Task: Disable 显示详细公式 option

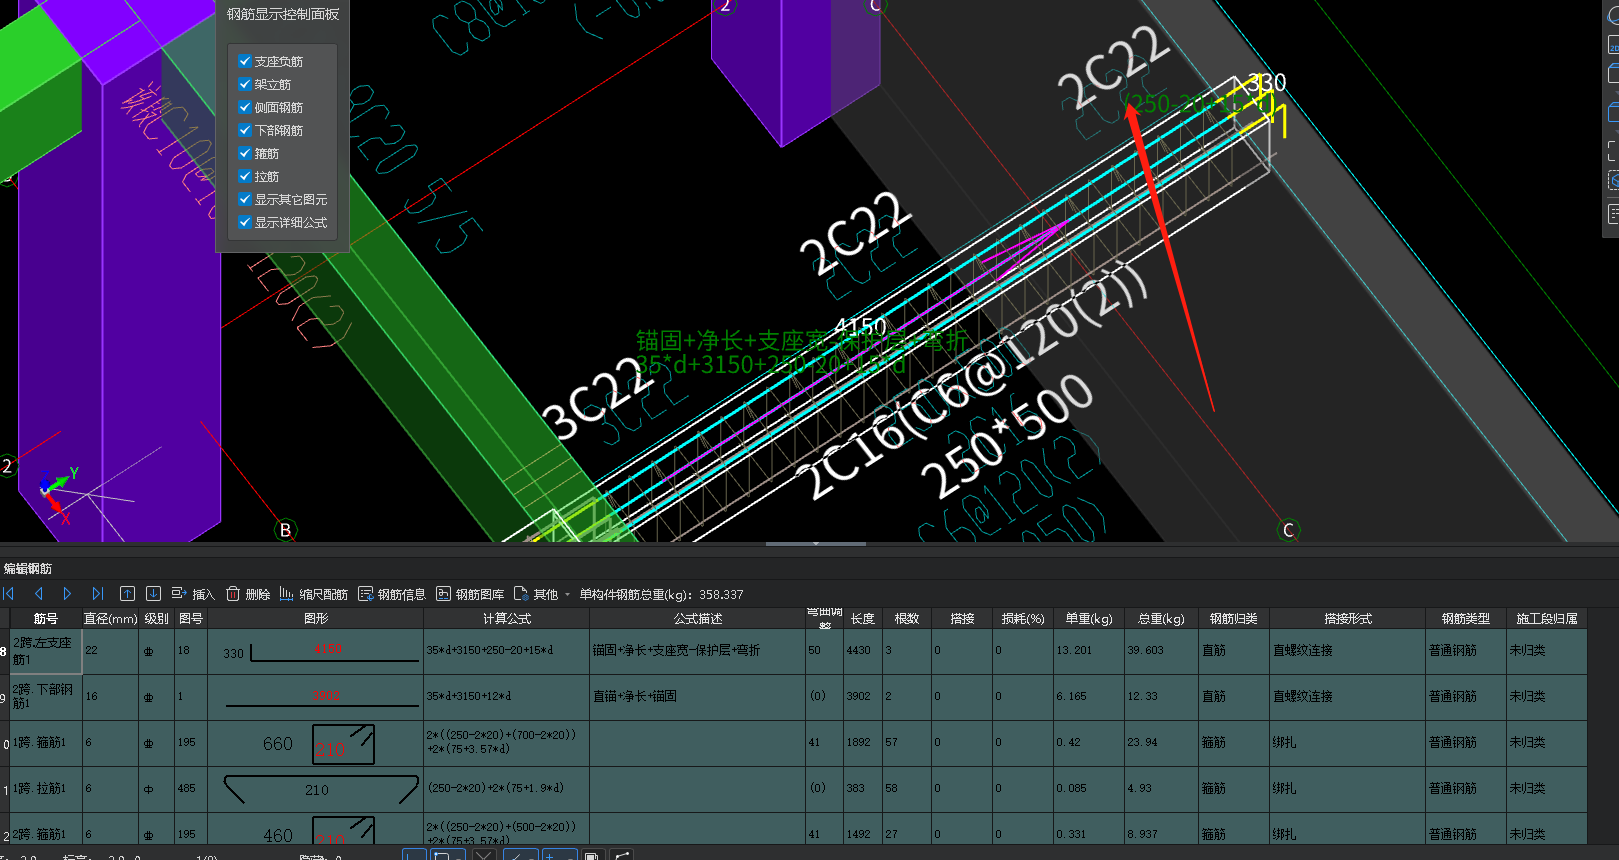Action: pos(245,222)
